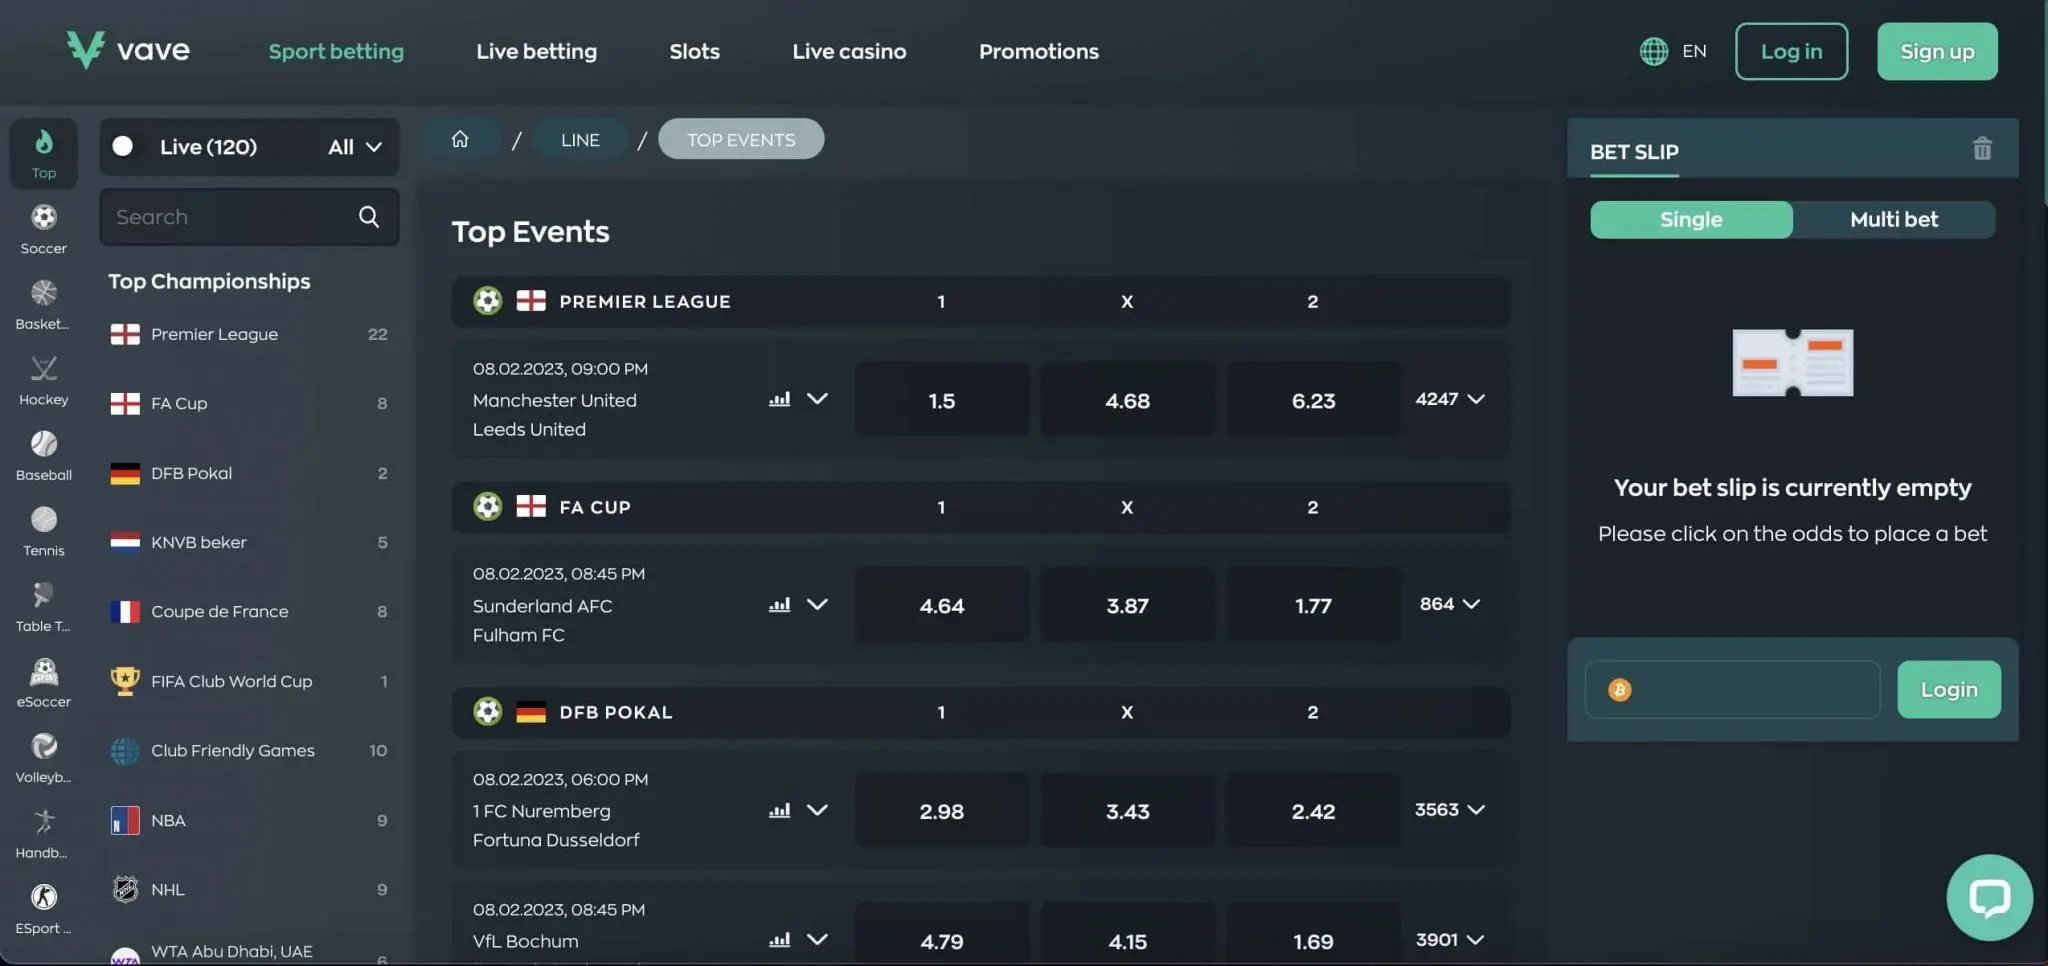The width and height of the screenshot is (2048, 966).
Task: Open Club Friendly Games in sidebar
Action: point(249,750)
